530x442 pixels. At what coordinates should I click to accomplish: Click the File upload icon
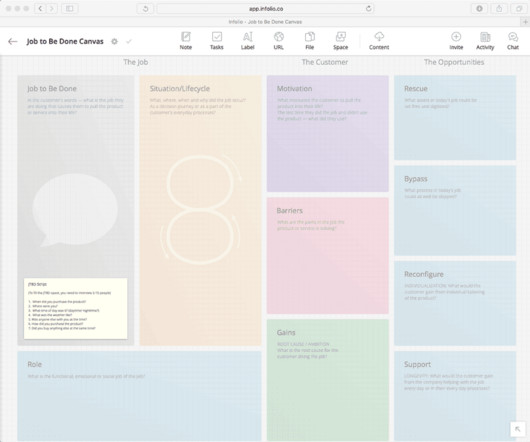coord(310,41)
